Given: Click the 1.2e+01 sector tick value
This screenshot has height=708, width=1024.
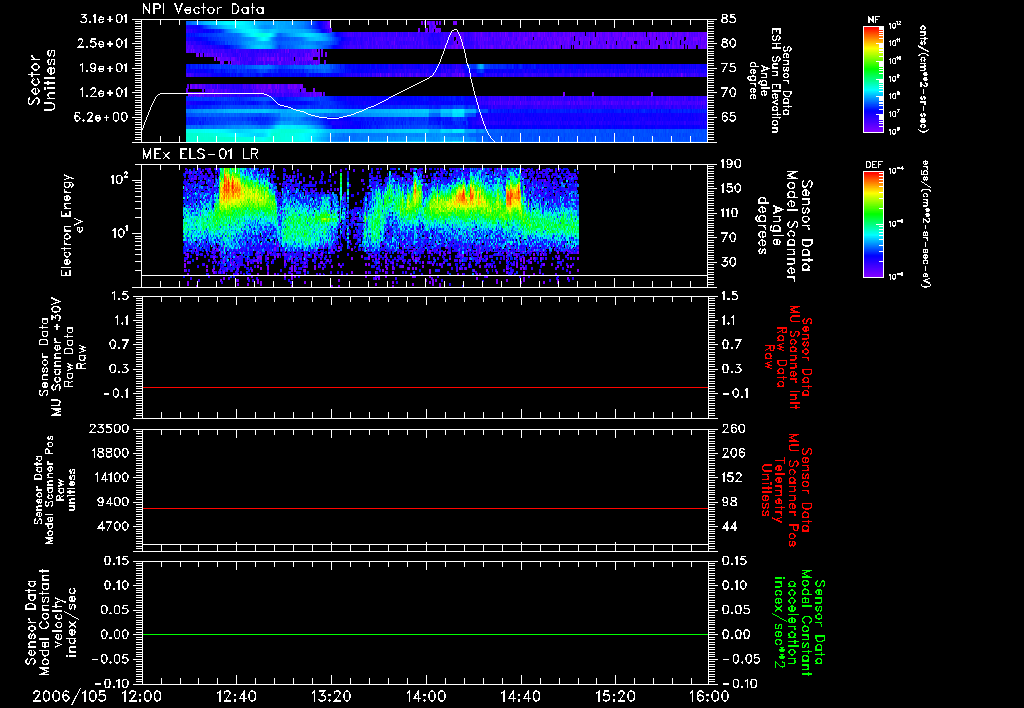Looking at the screenshot, I should (104, 93).
